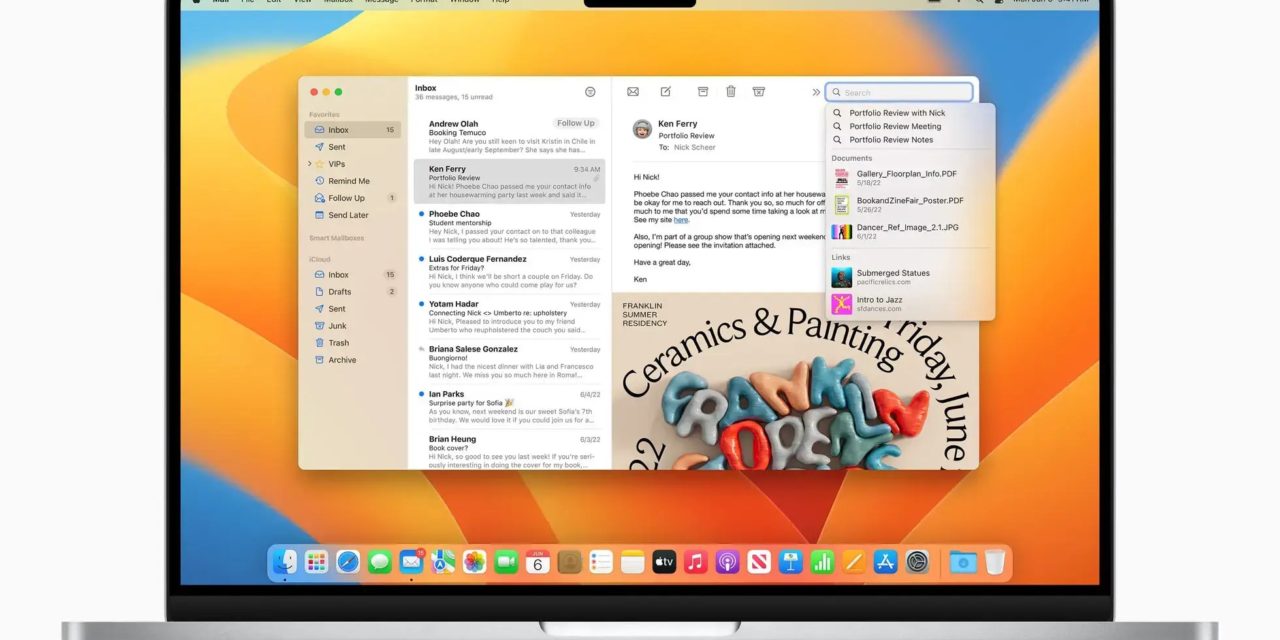
Task: Archive the selected email
Action: (703, 92)
